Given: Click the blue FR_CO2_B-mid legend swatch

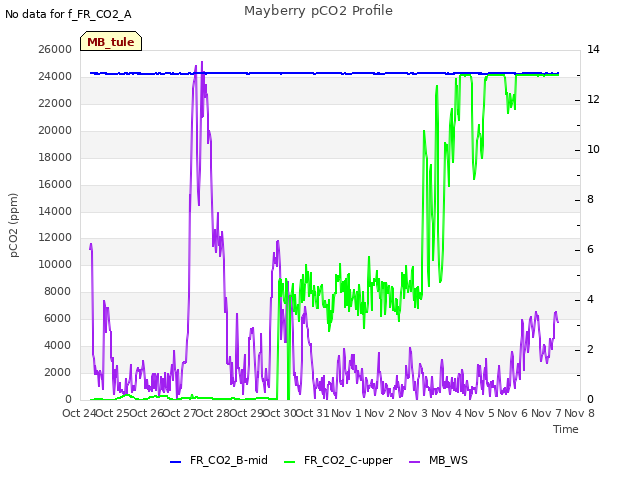Looking at the screenshot, I should pyautogui.click(x=176, y=462).
